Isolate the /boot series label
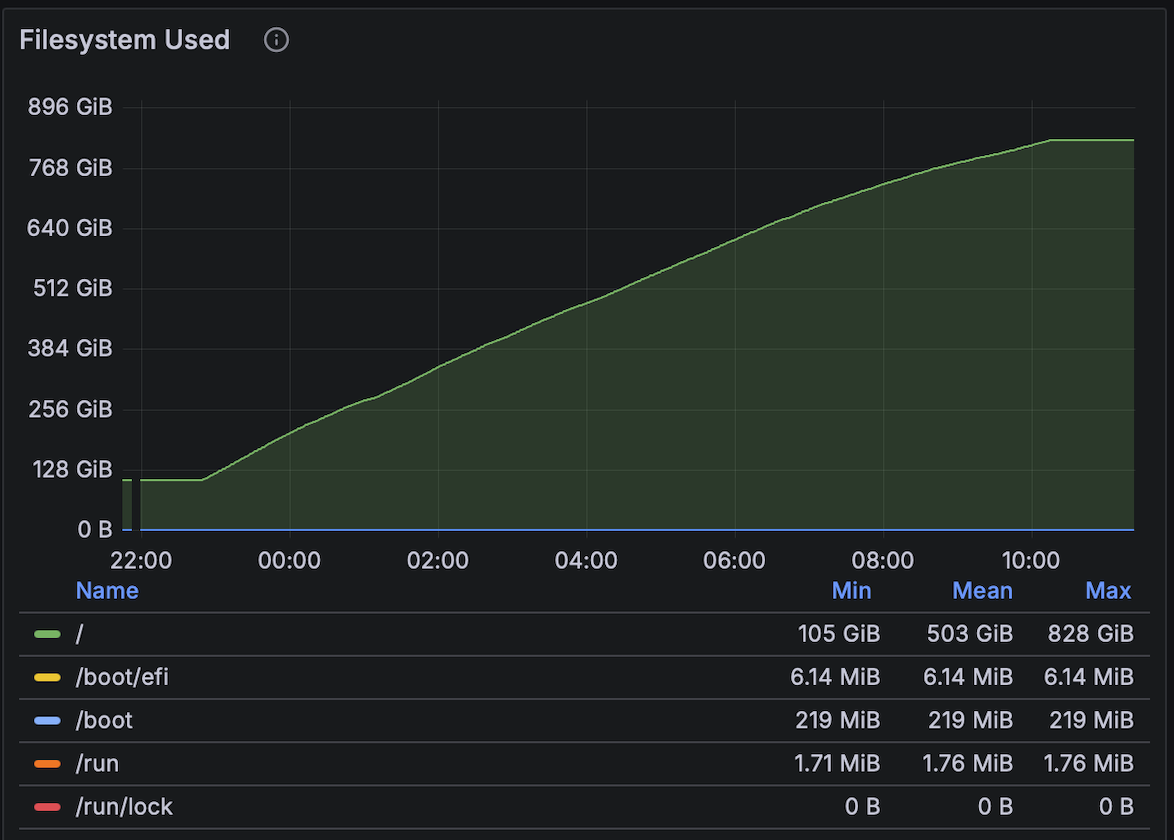Screen dimensions: 1174x840 tap(104, 721)
